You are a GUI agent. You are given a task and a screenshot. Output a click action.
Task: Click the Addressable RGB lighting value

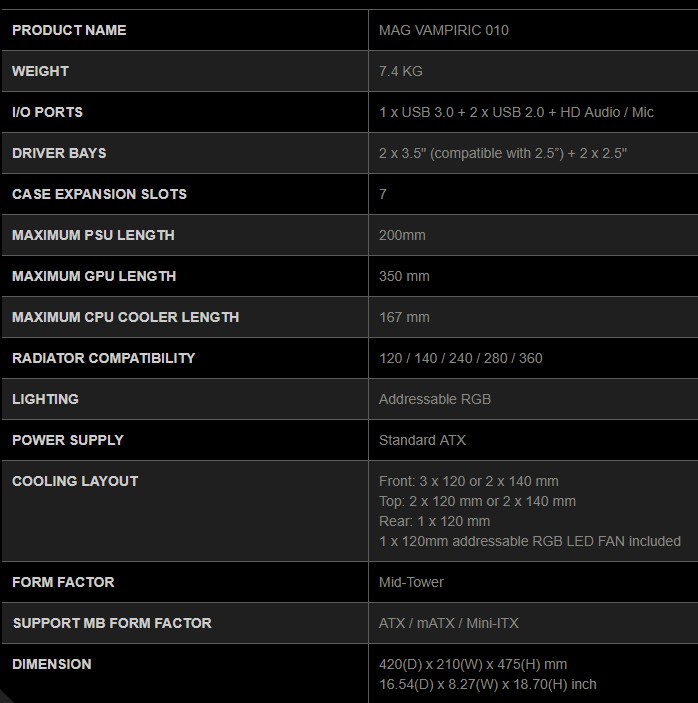[435, 399]
